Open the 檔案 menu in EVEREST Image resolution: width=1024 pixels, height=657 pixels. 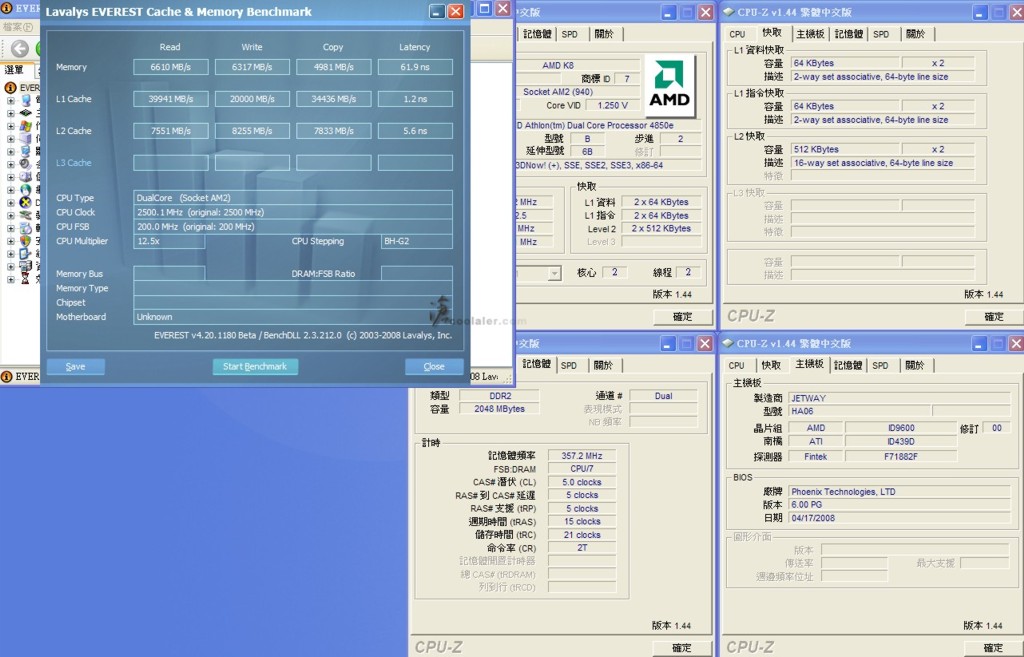pos(18,27)
